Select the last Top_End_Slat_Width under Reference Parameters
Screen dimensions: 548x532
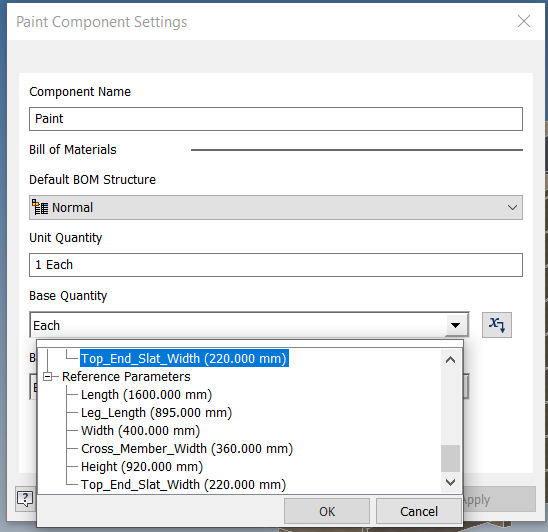tap(183, 485)
